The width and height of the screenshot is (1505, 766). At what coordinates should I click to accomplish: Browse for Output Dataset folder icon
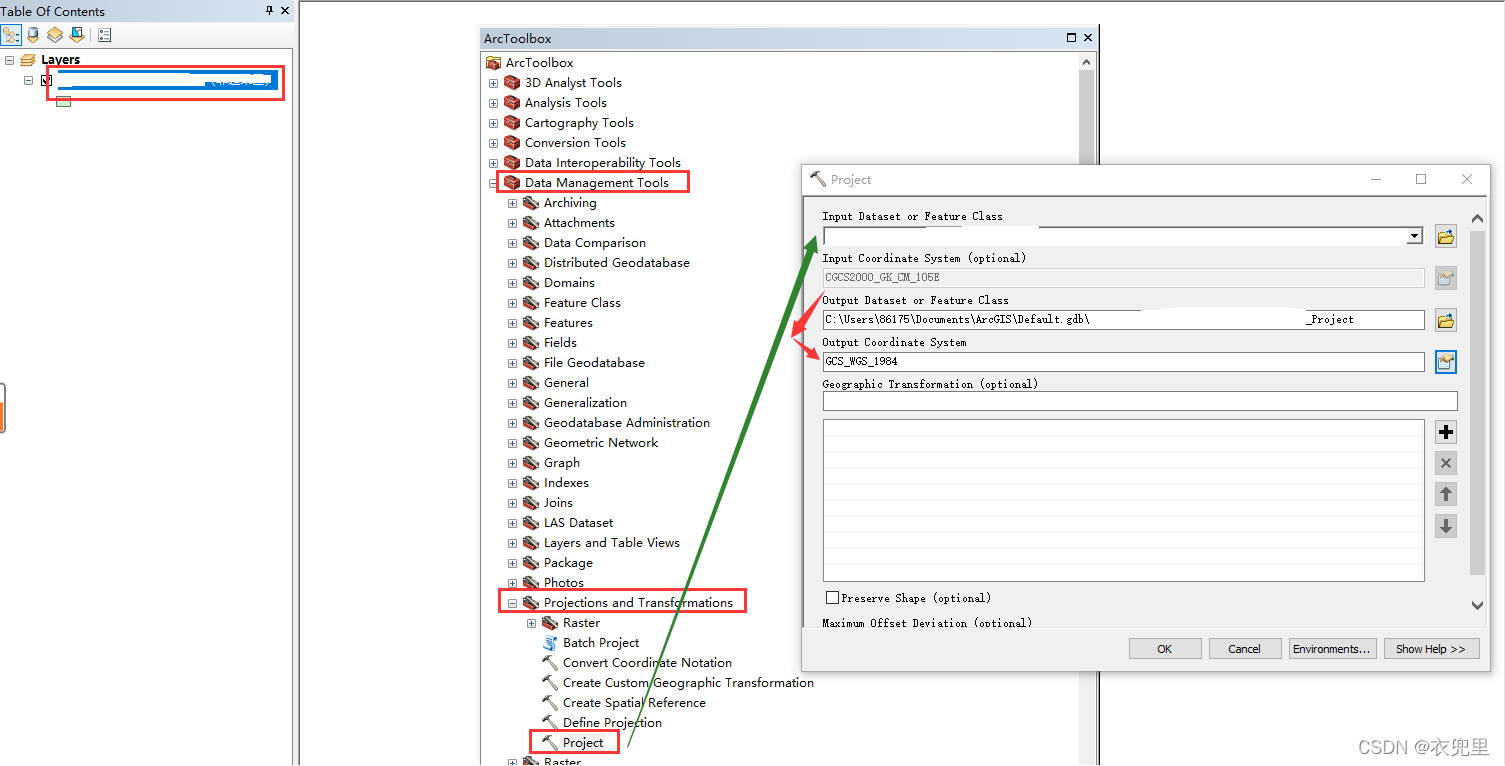1445,321
